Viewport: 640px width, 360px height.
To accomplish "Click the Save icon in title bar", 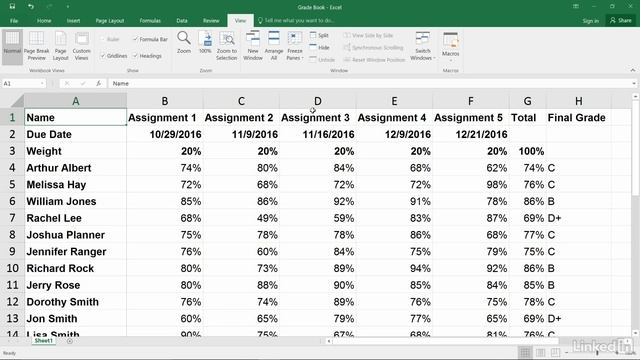I will (12, 7).
